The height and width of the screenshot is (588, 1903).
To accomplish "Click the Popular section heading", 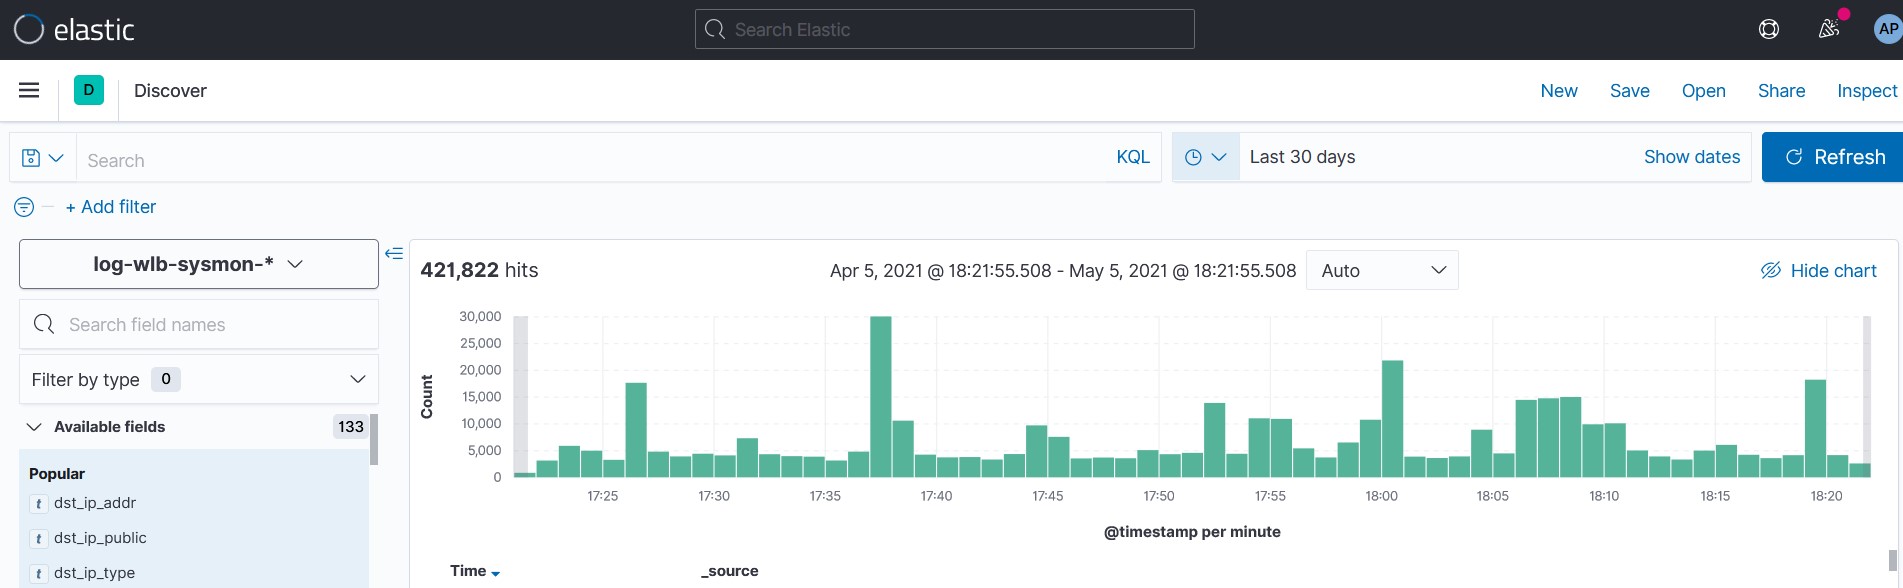I will point(57,474).
